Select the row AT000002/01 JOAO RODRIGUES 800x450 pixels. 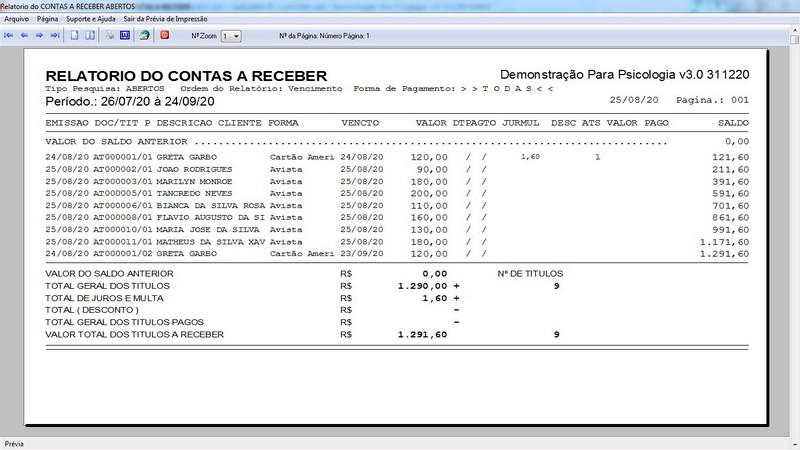pyautogui.click(x=397, y=169)
